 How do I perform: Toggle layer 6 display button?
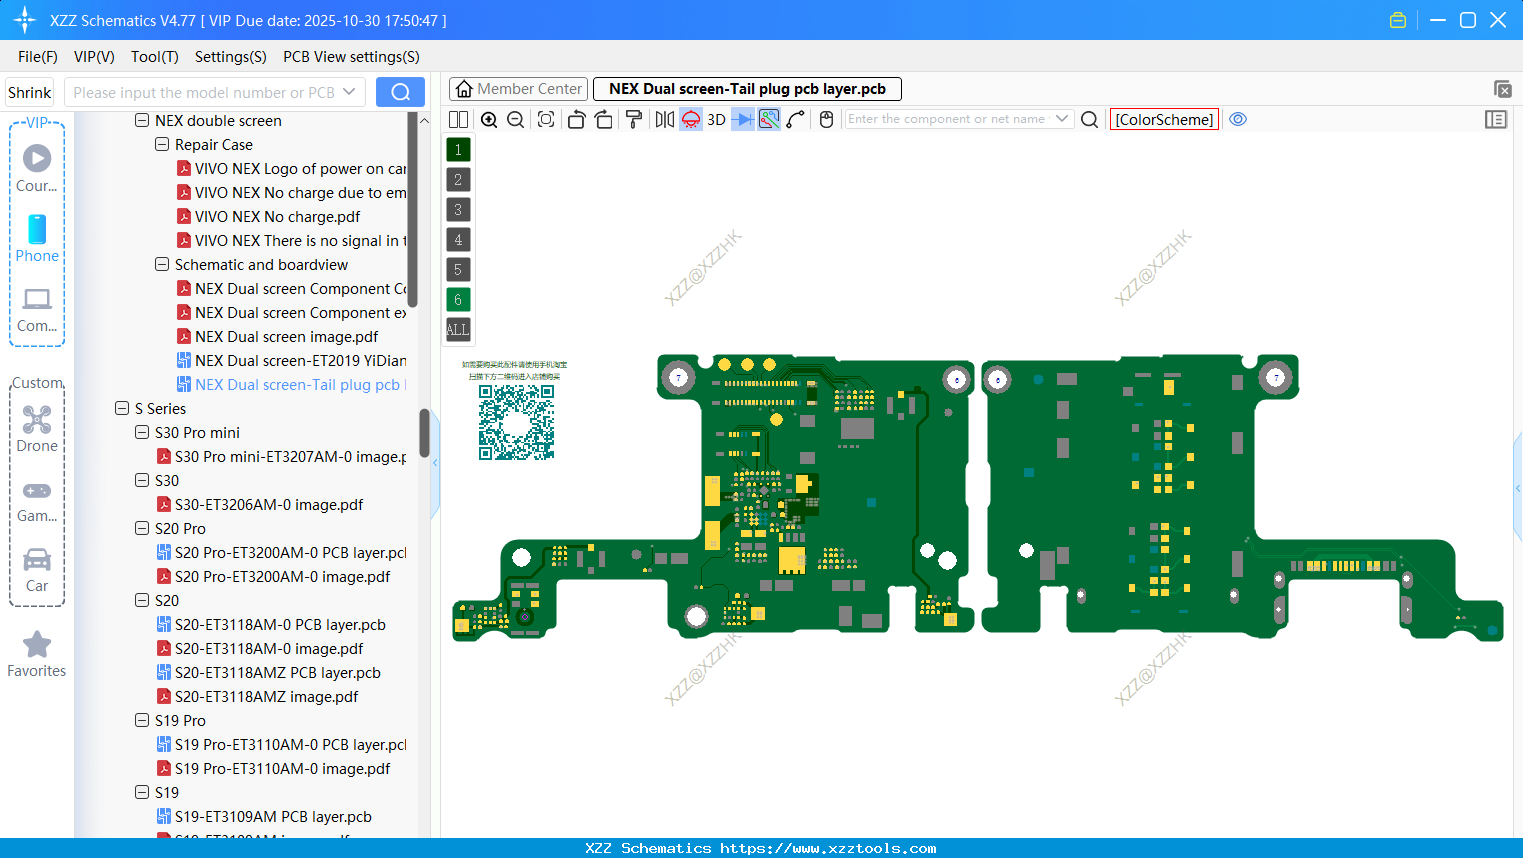click(457, 299)
